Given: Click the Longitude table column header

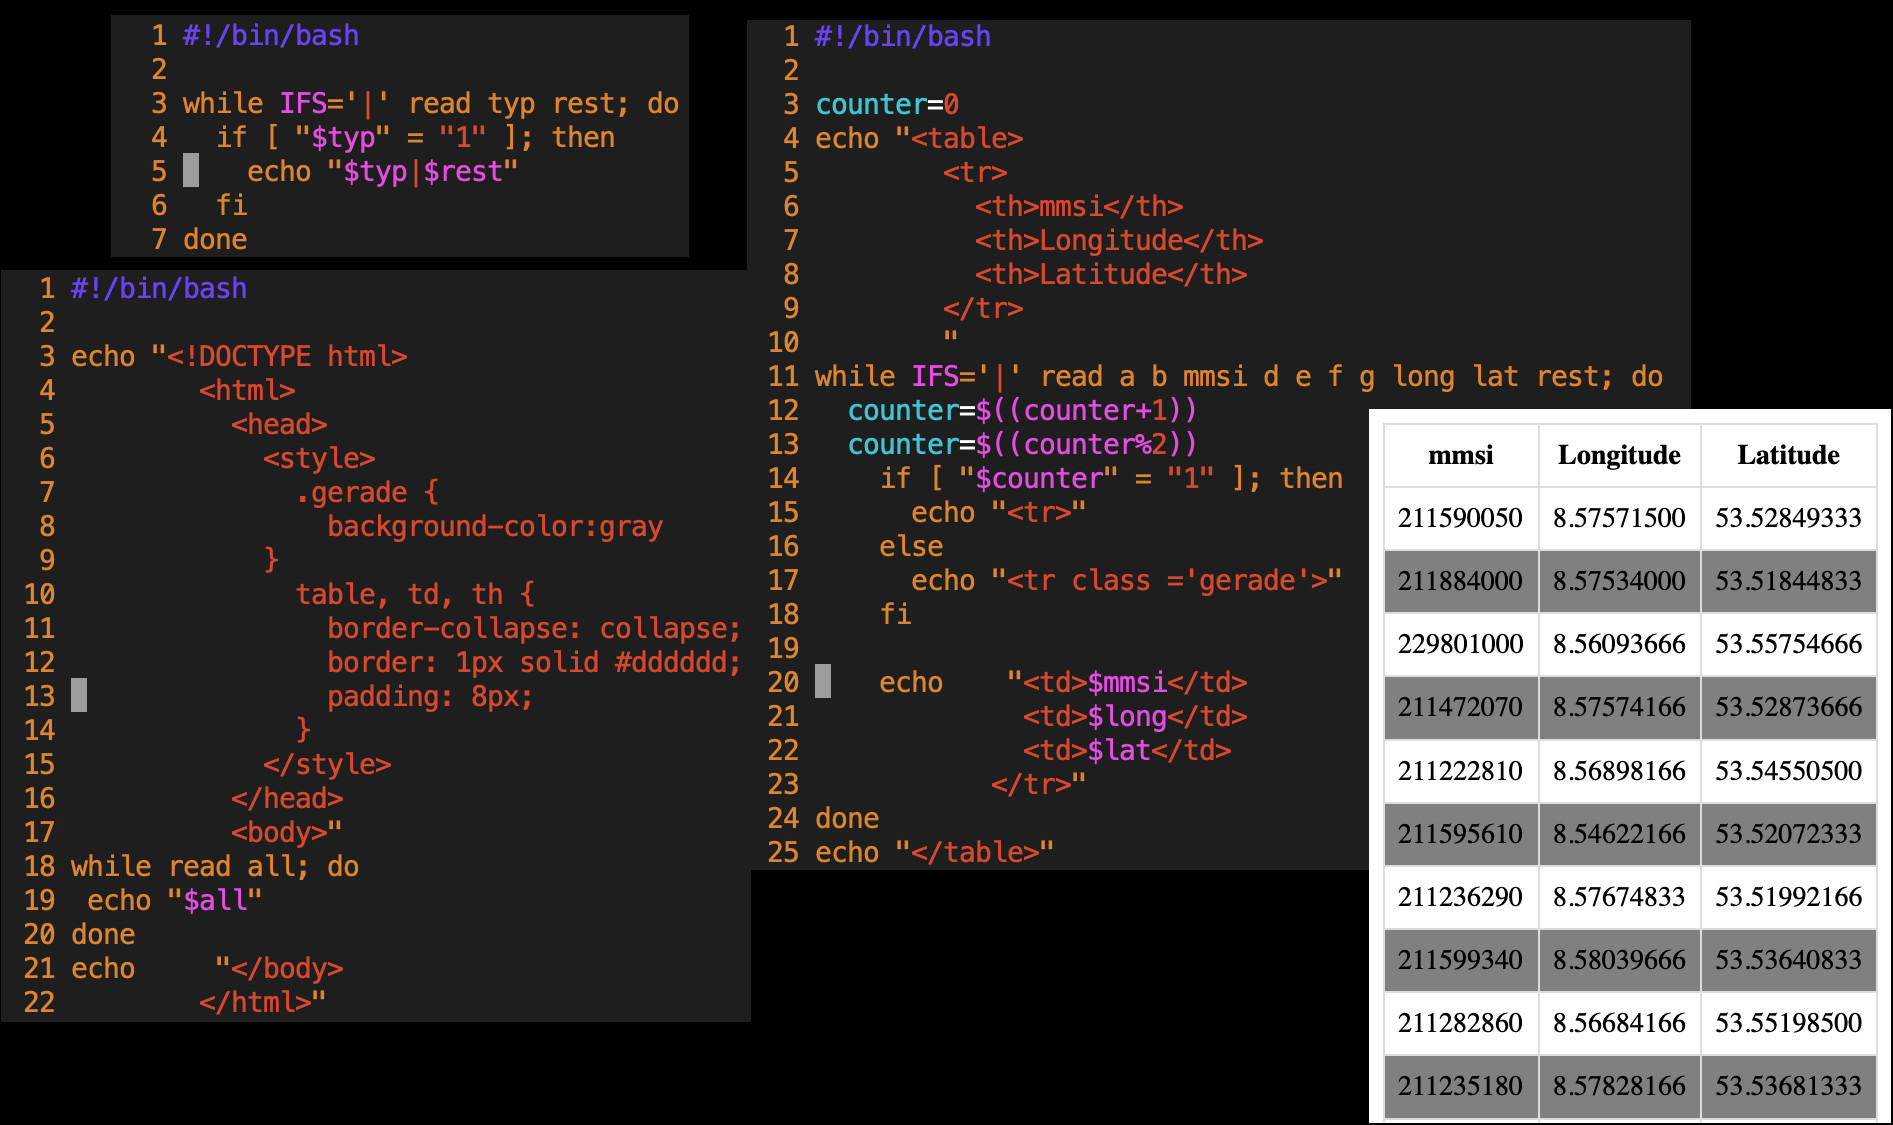Looking at the screenshot, I should tap(1618, 455).
